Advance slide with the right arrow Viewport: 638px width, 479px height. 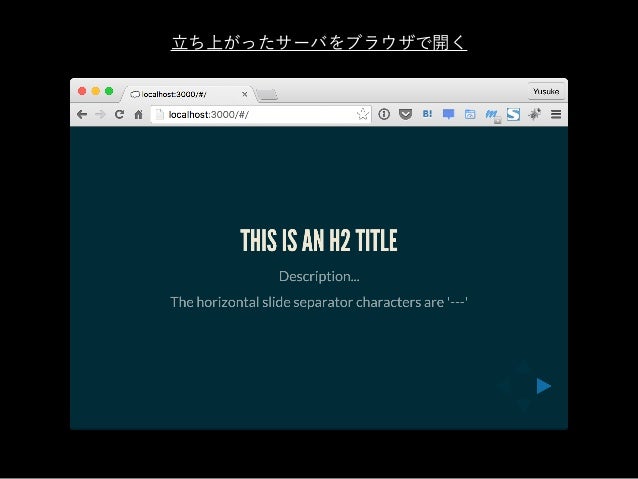pos(544,386)
